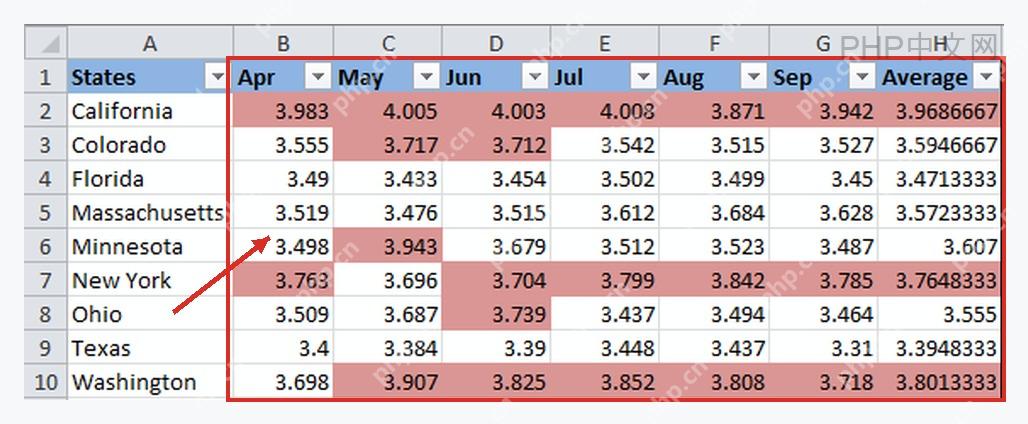The image size is (1028, 424).
Task: Click Texas' average 3.3948333
Action: [939, 348]
